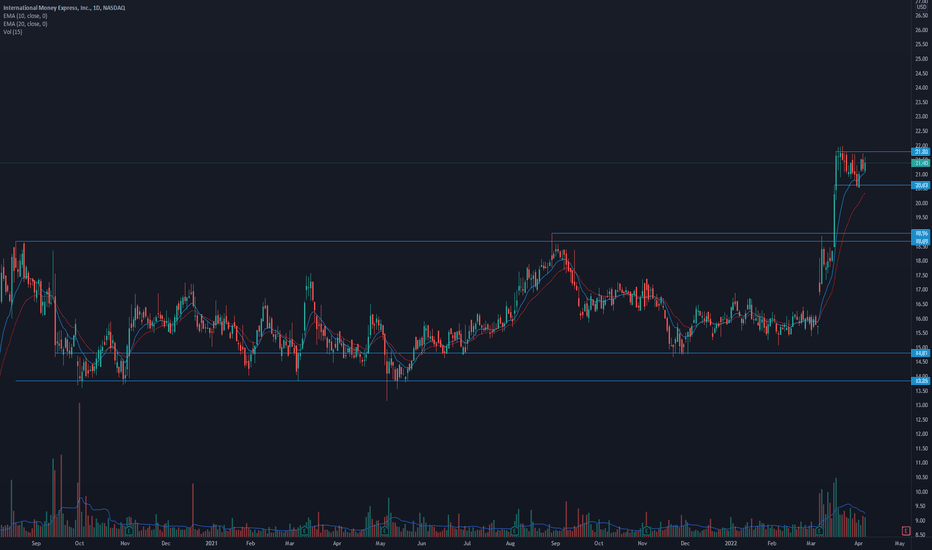Viewport: 932px width, 550px height.
Task: Click the USD currency label atop price axis
Action: coord(921,7)
